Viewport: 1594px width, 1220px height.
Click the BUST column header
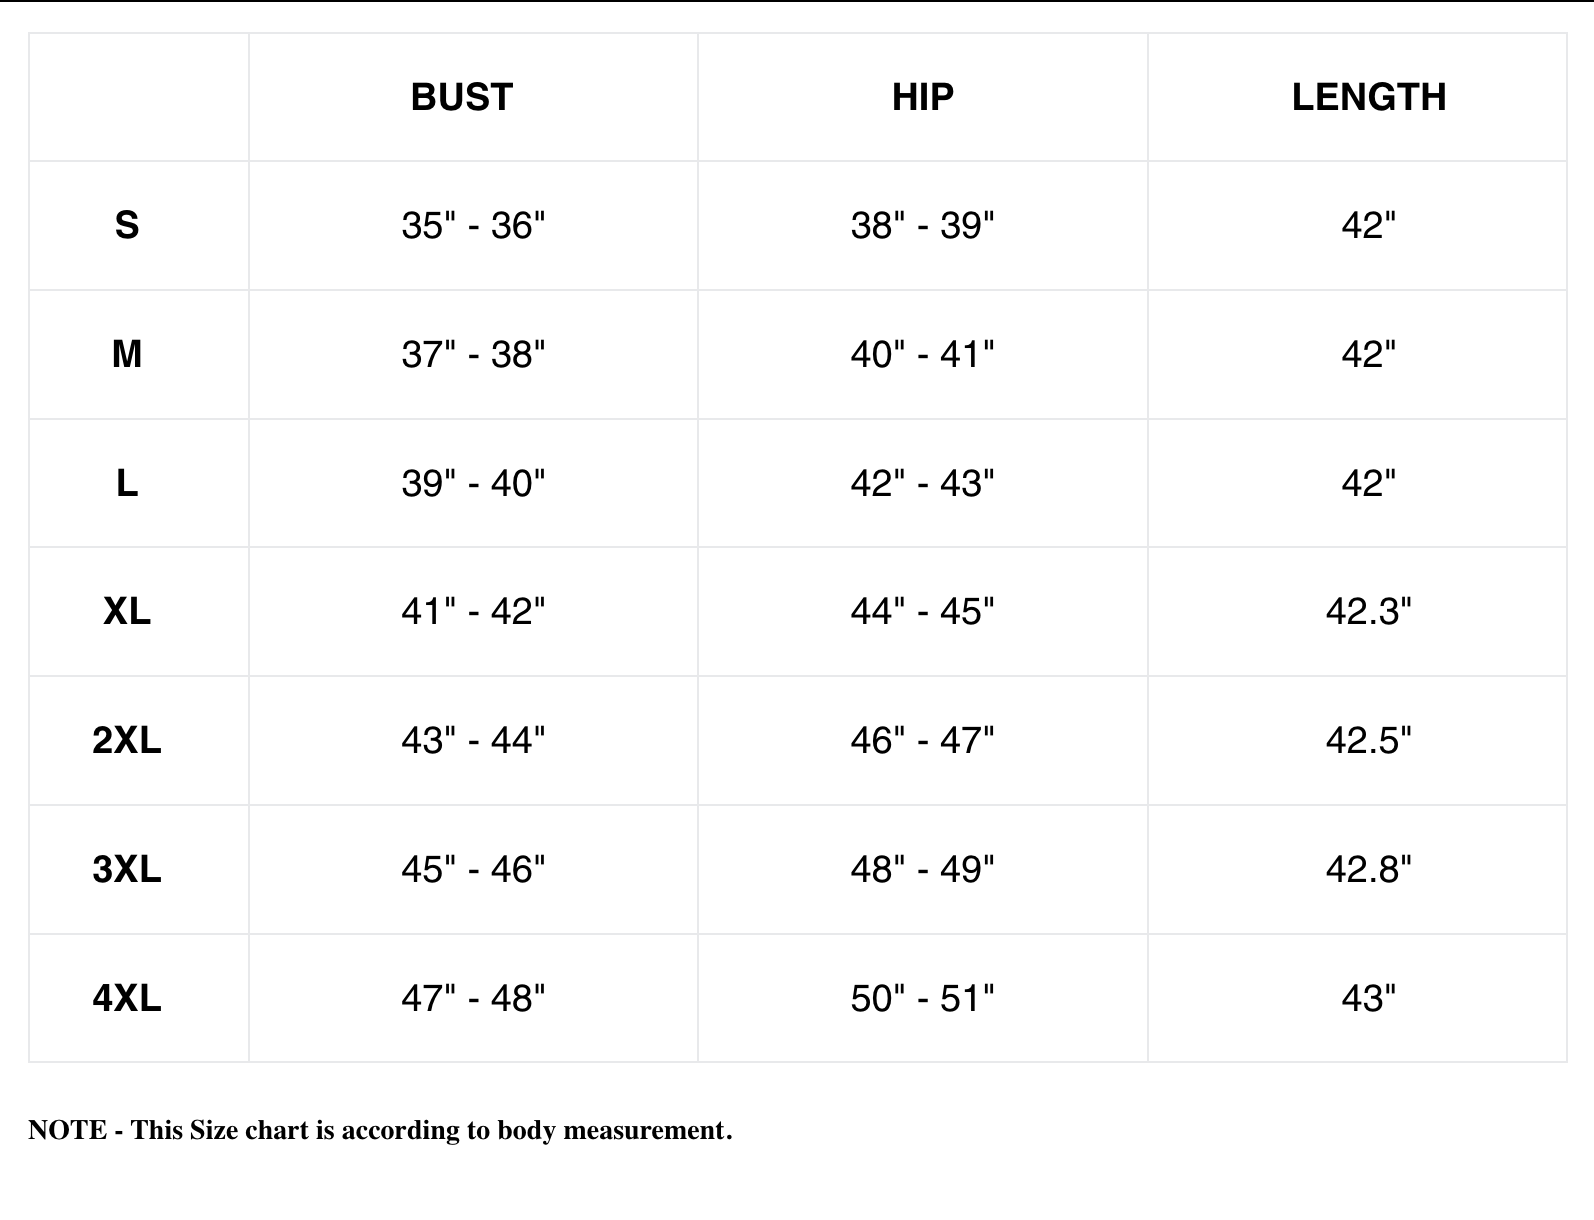462,97
